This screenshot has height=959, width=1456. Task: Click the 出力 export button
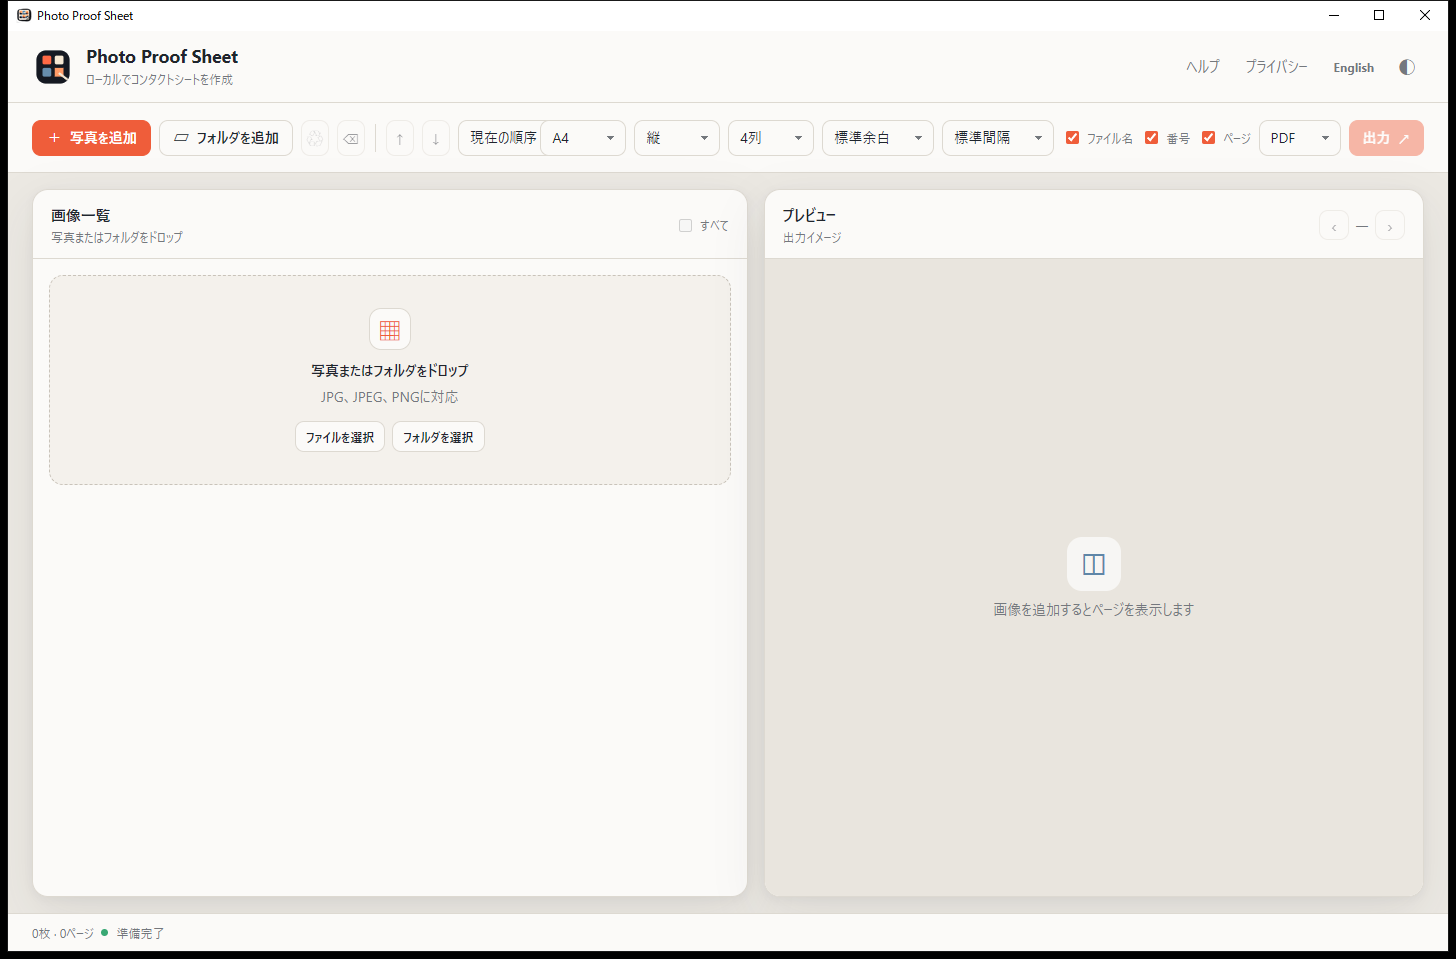[x=1386, y=138]
